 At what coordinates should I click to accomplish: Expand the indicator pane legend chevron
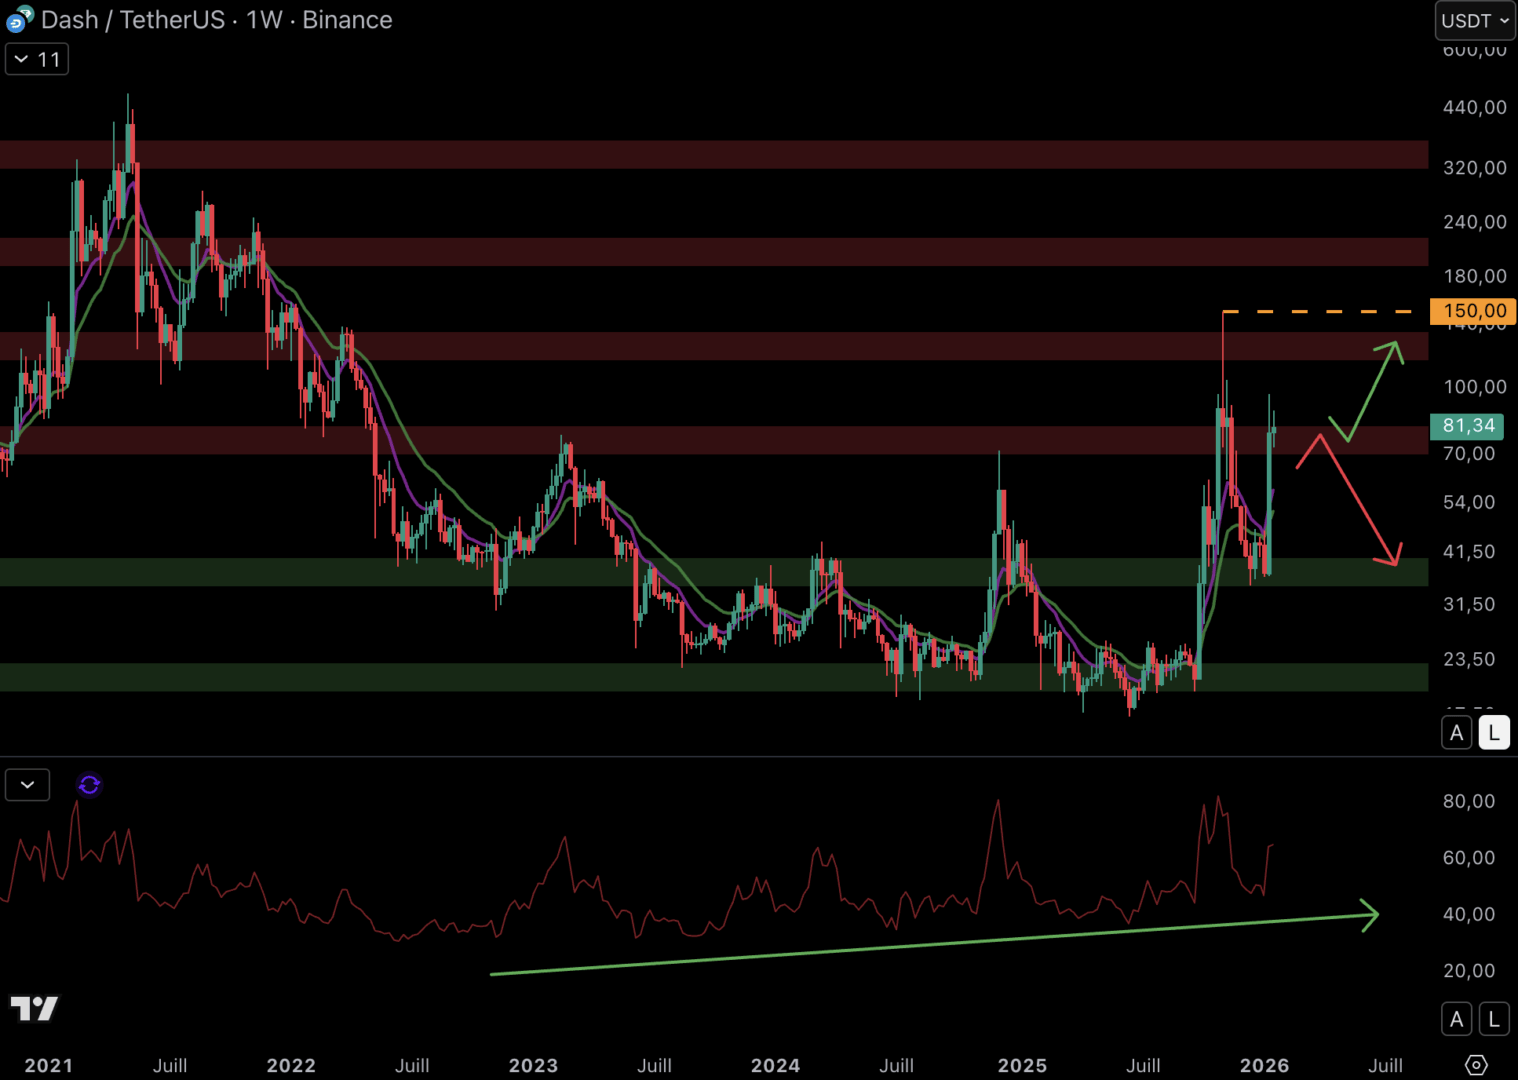(28, 785)
